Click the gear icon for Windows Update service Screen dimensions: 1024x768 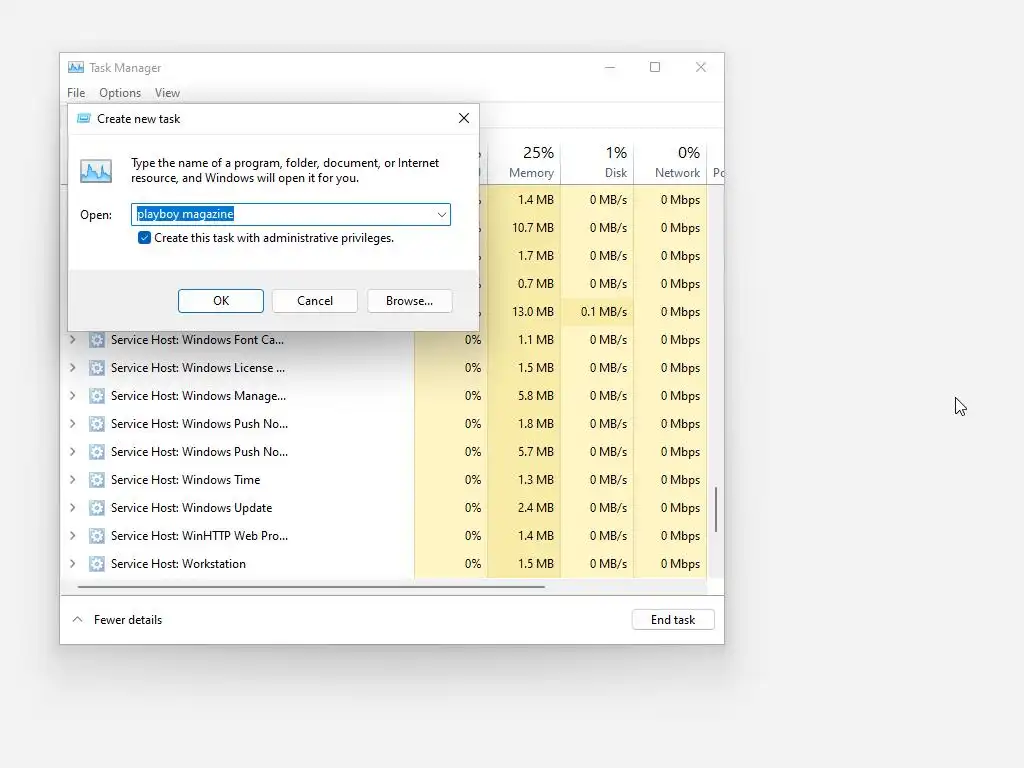[97, 507]
